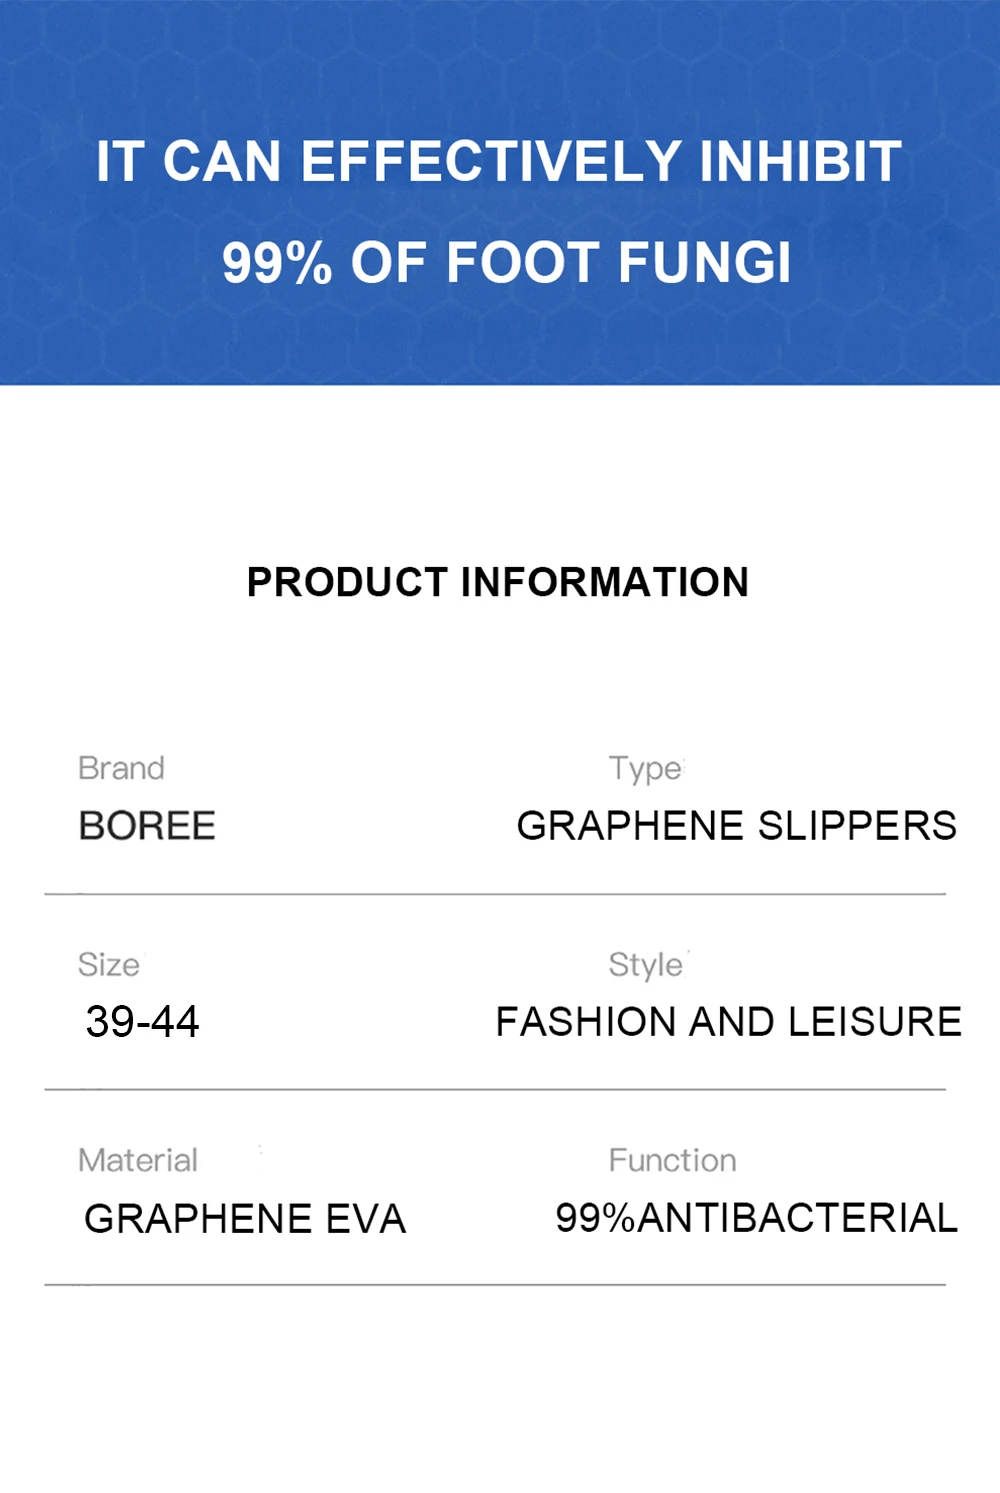Click the Material field label
This screenshot has width=1000, height=1493.
[x=138, y=1160]
